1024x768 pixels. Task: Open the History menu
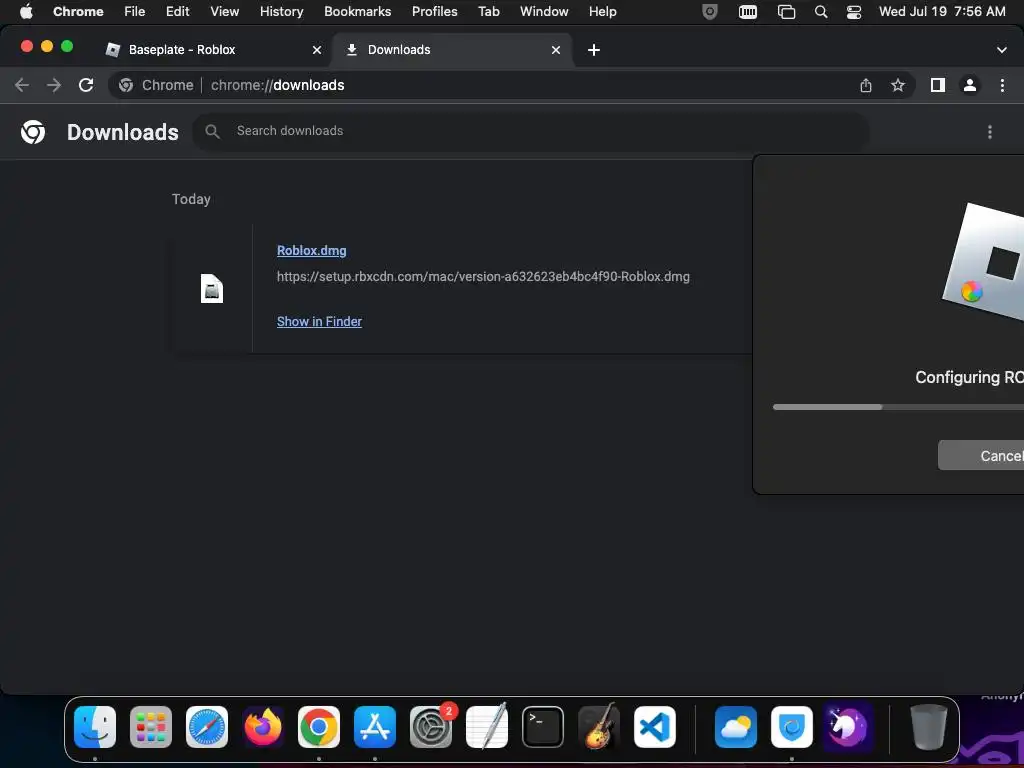tap(281, 12)
